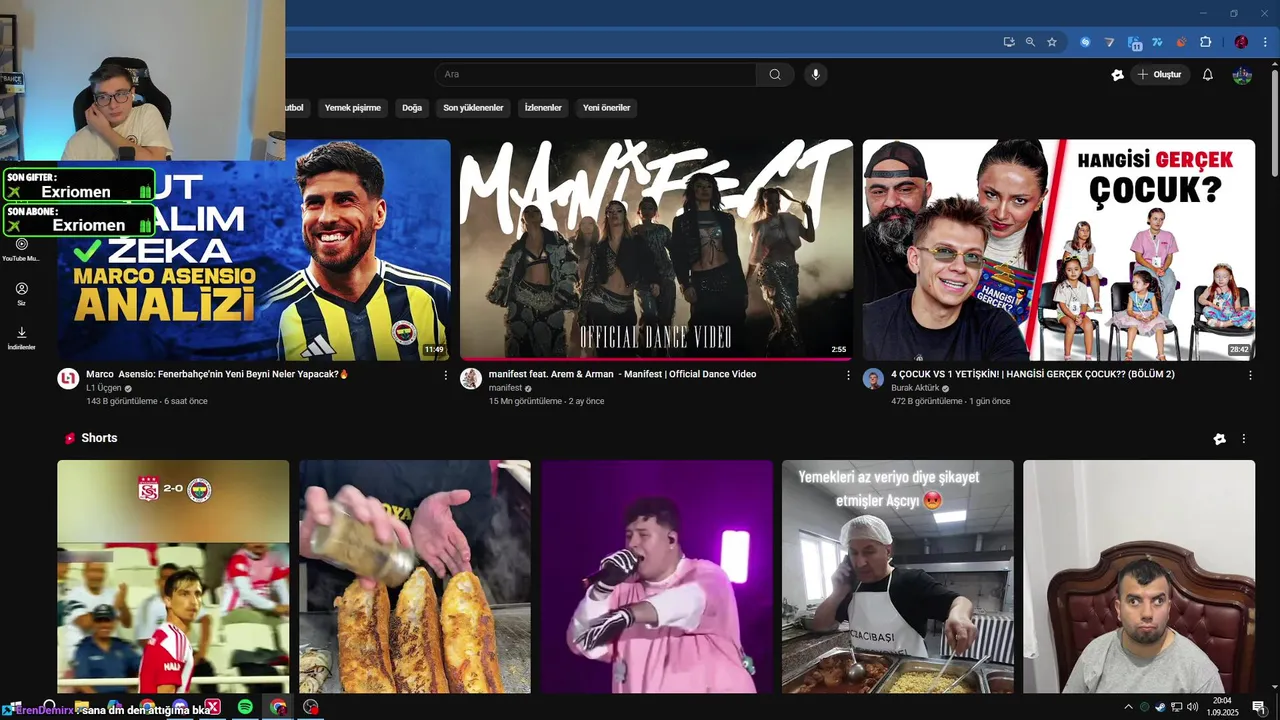Open Manifest Official Dance Video title
The width and height of the screenshot is (1280, 720).
click(x=622, y=374)
